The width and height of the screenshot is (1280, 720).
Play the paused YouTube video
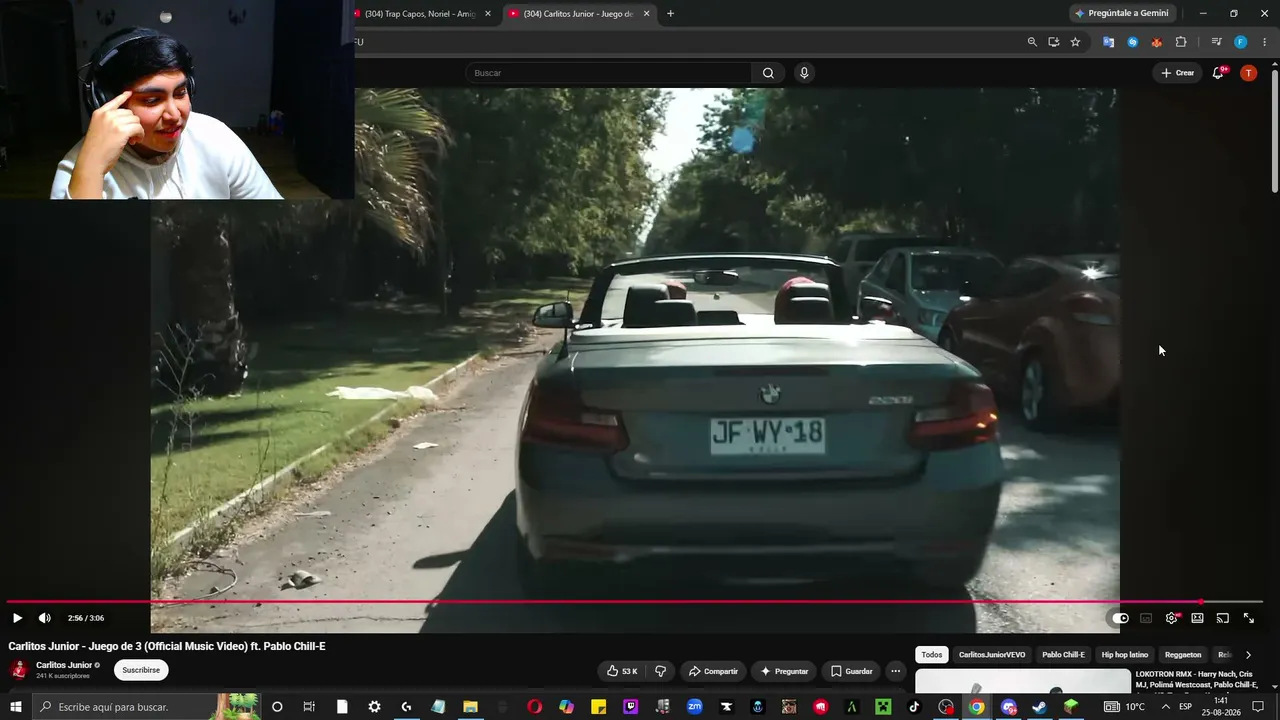(x=17, y=618)
